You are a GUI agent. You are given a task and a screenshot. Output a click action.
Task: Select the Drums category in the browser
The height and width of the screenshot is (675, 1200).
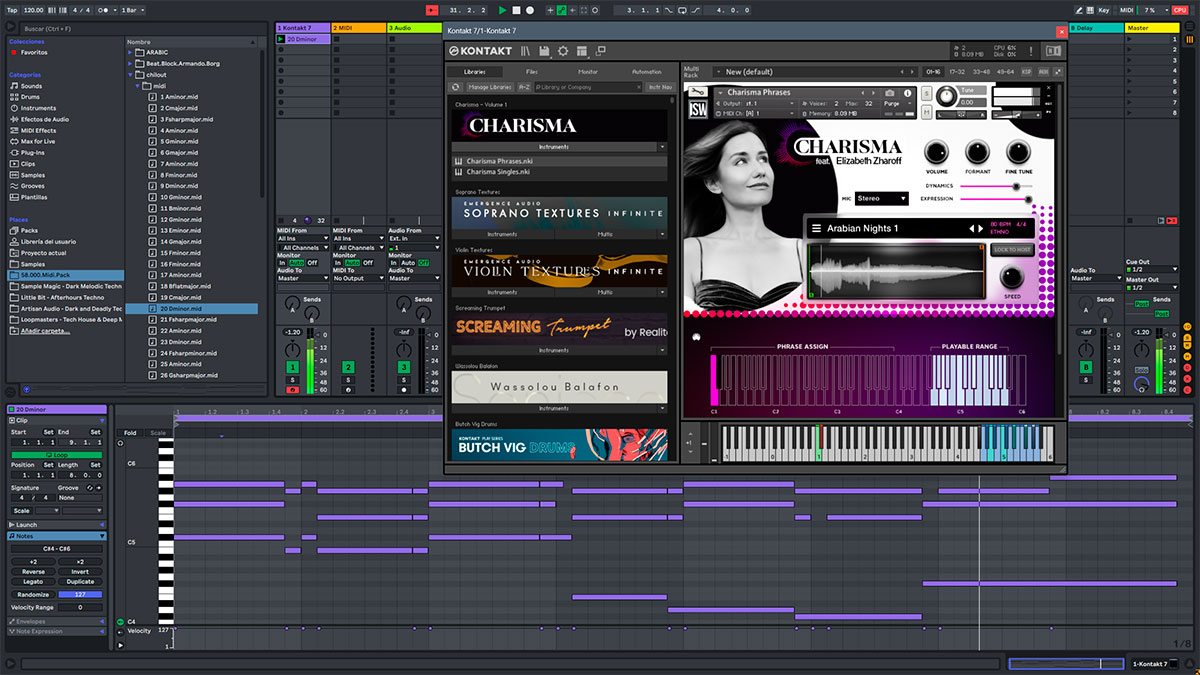point(31,97)
